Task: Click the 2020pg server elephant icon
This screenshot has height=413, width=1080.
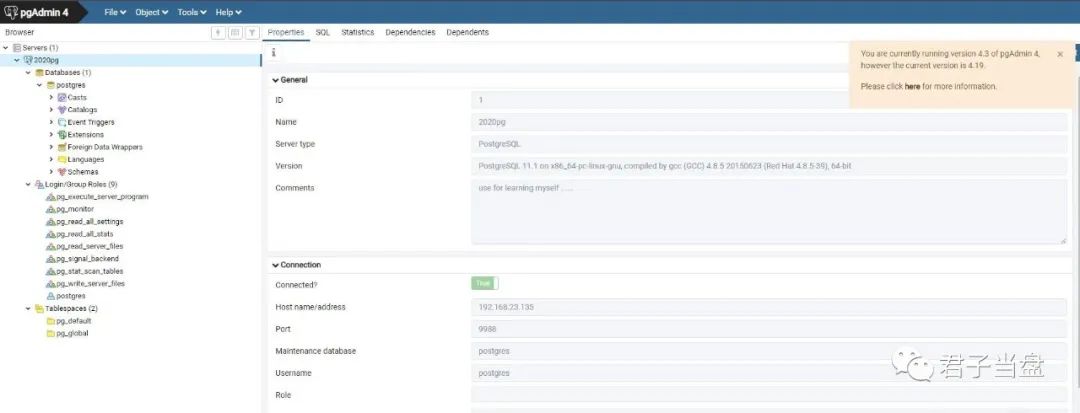Action: (x=28, y=61)
